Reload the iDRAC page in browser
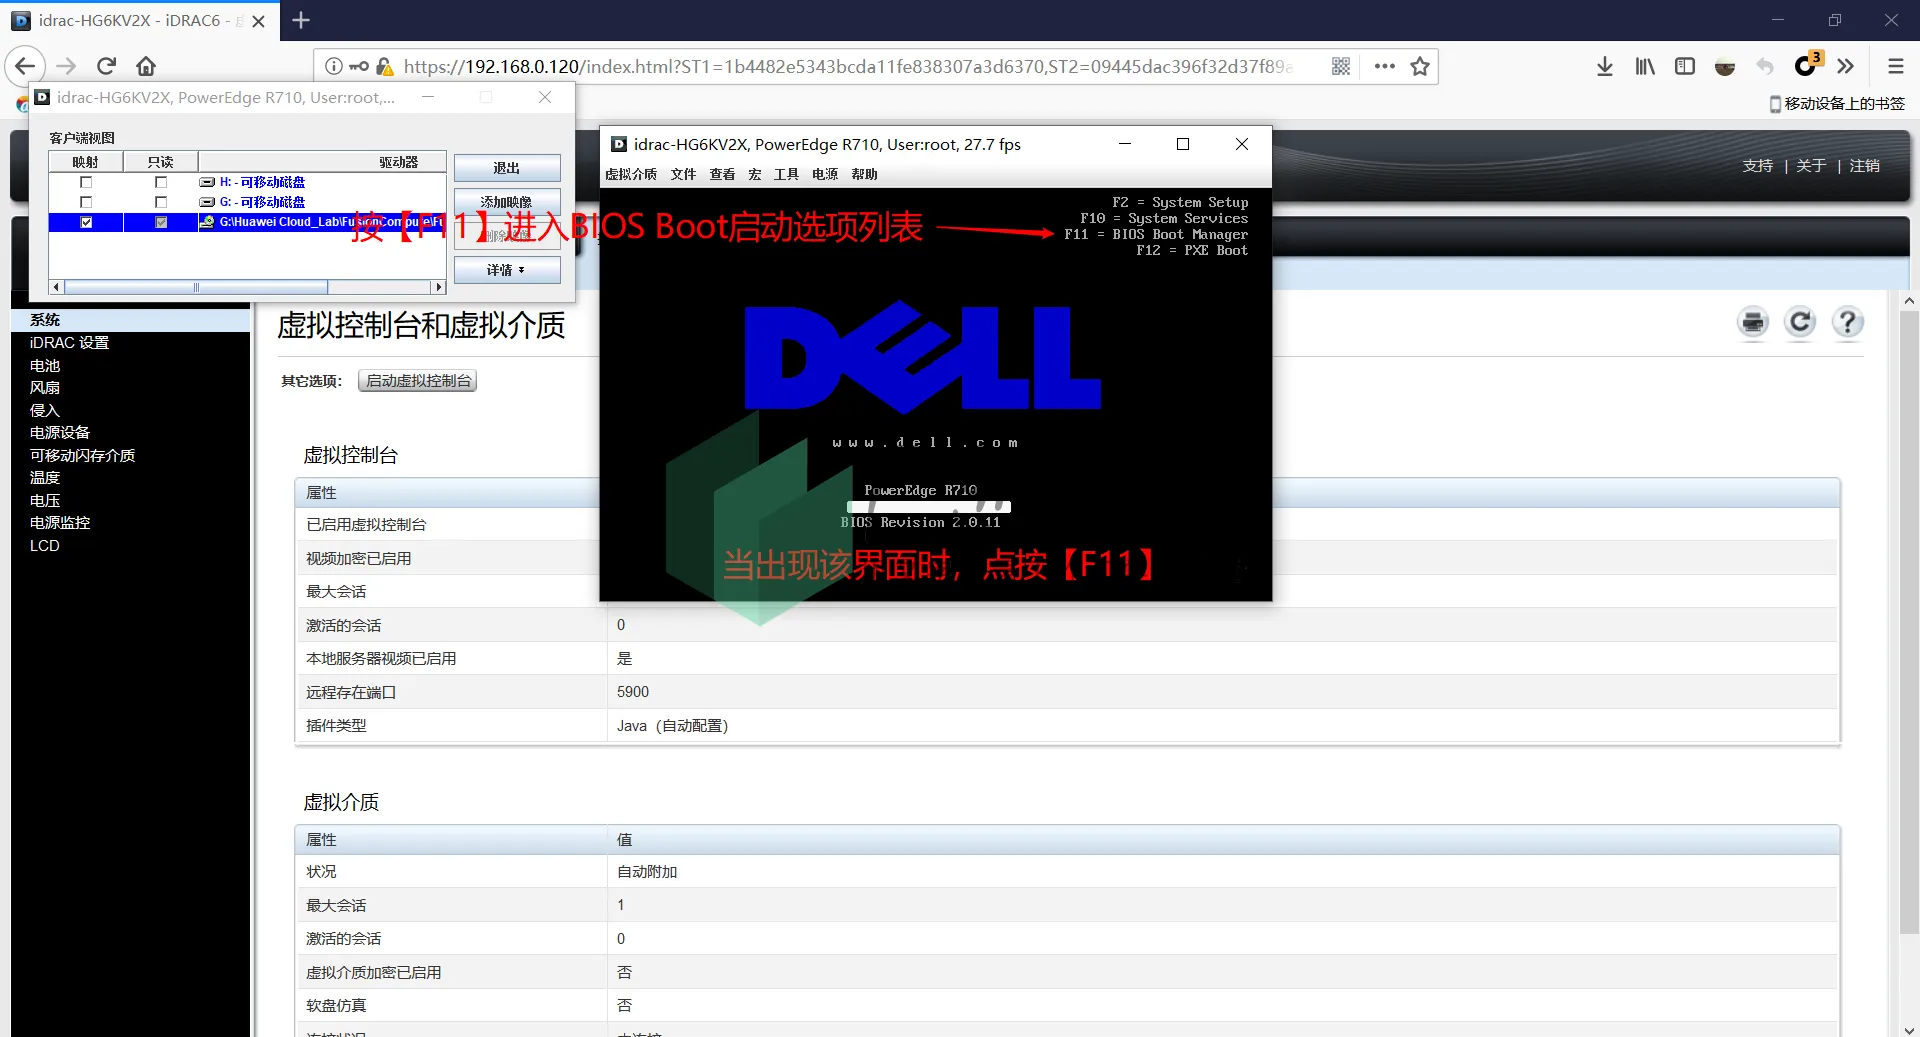The image size is (1920, 1037). (x=107, y=66)
